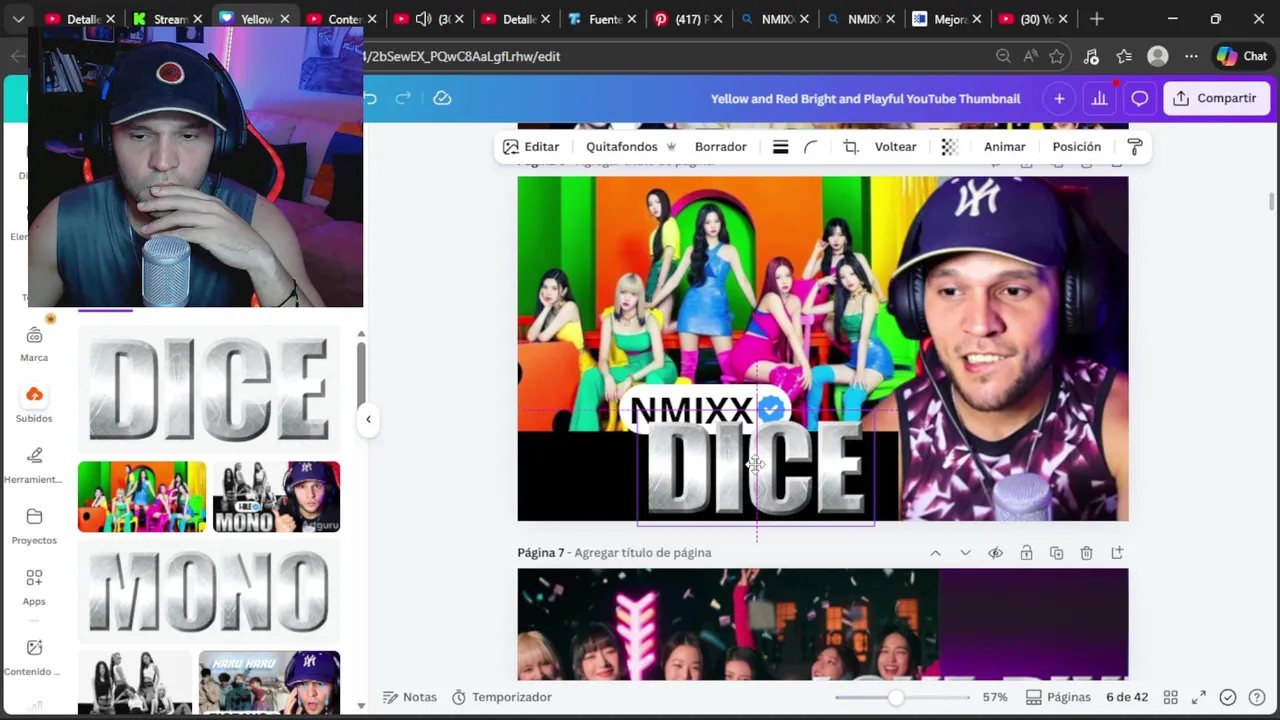Click the Posición button
Image resolution: width=1280 pixels, height=720 pixels.
(x=1077, y=147)
